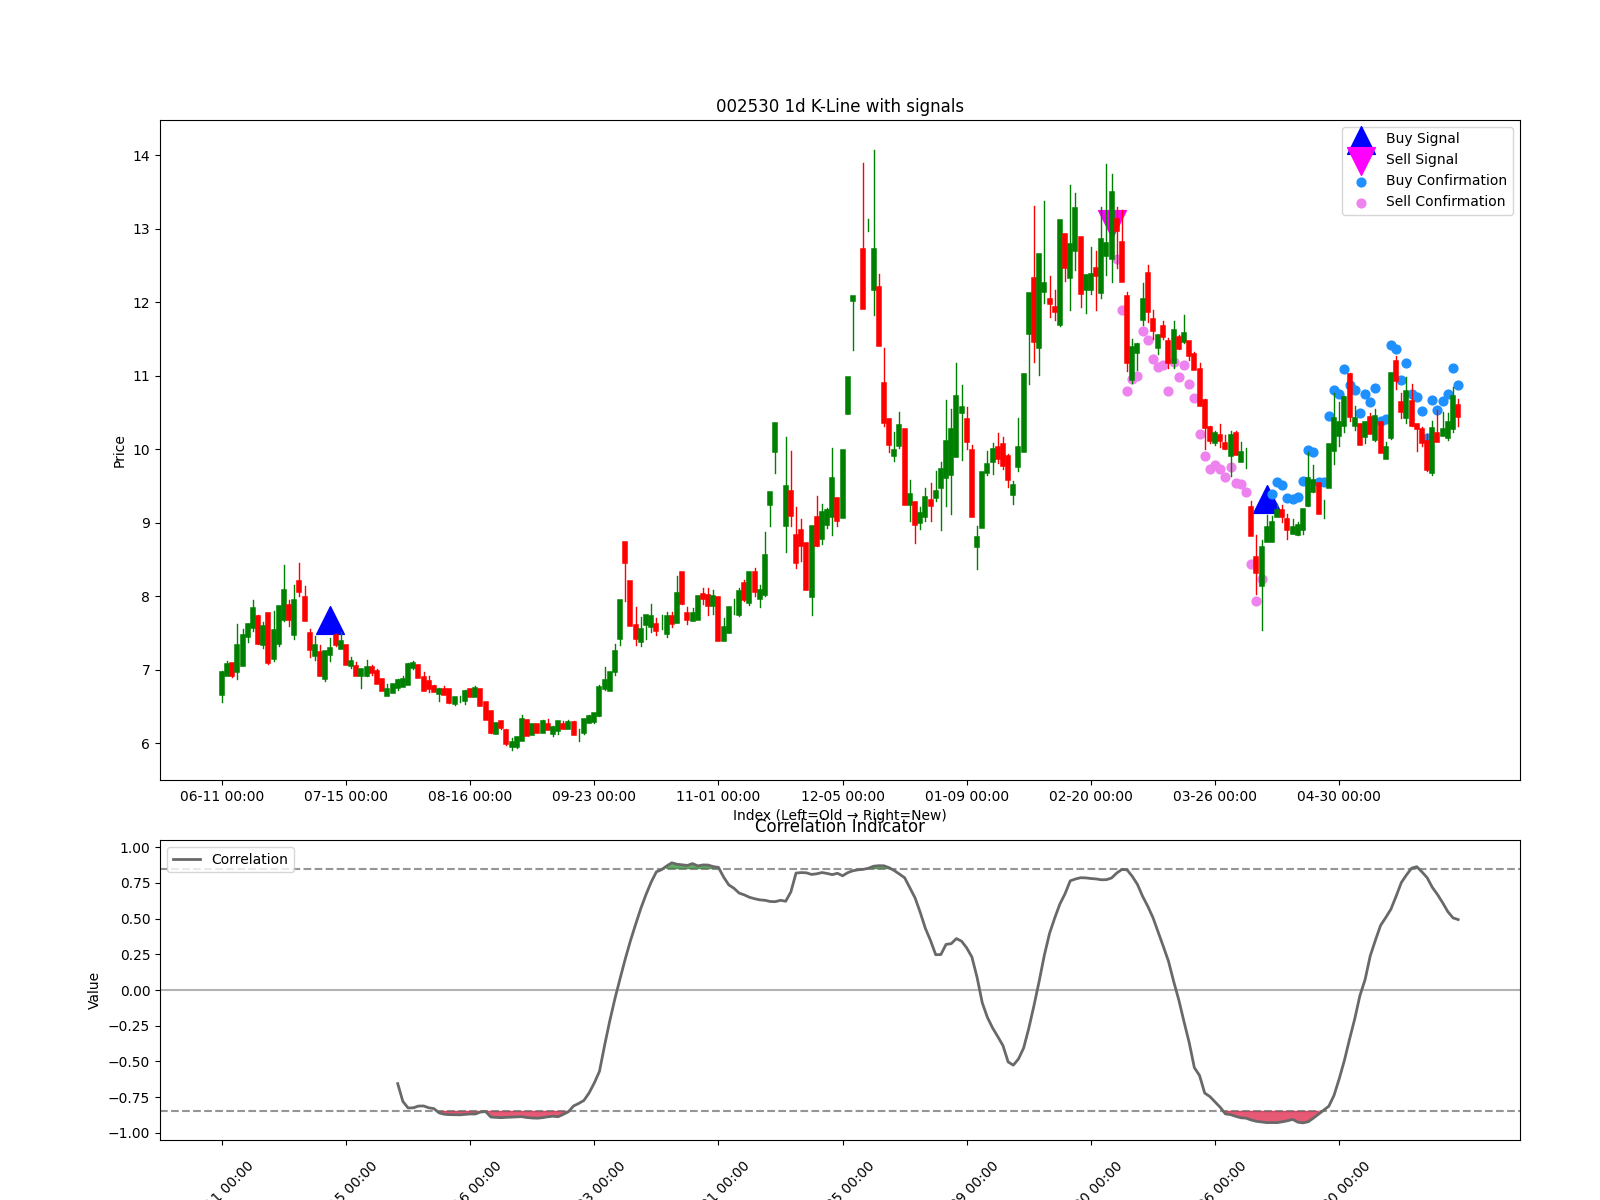Click the 'Value' y-axis label
Viewport: 1600px width, 1200px height.
pos(94,991)
